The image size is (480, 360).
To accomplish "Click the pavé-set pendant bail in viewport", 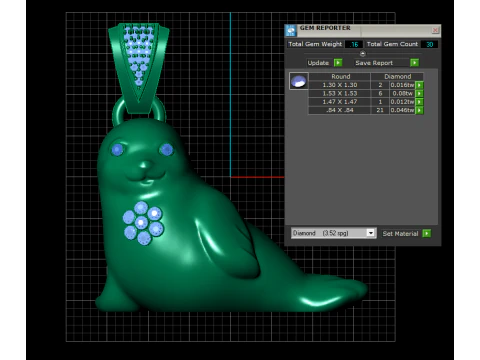I will tap(139, 67).
